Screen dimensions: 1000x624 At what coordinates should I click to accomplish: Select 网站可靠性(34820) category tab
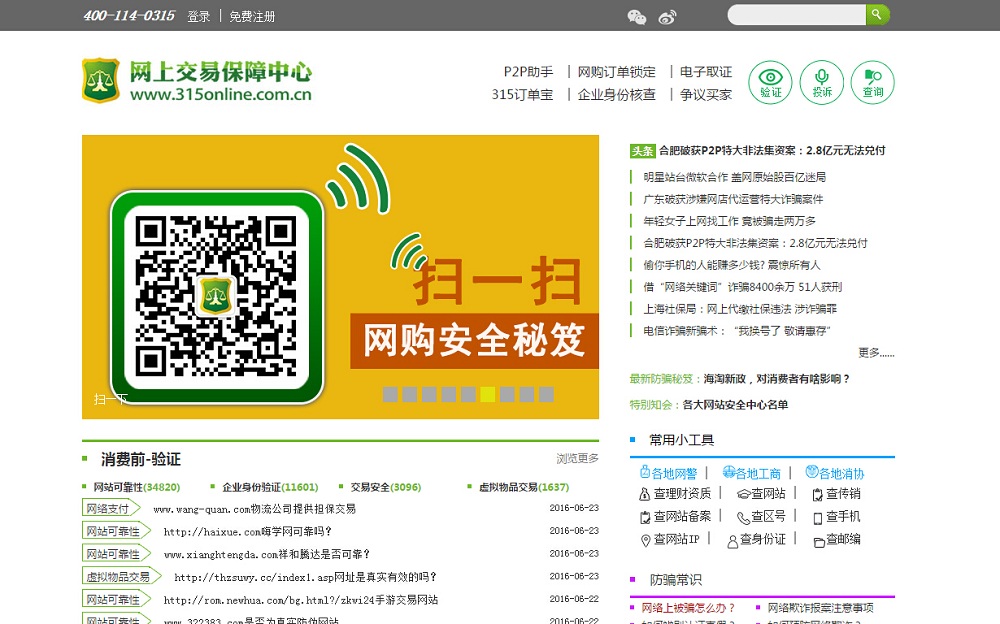tap(136, 487)
